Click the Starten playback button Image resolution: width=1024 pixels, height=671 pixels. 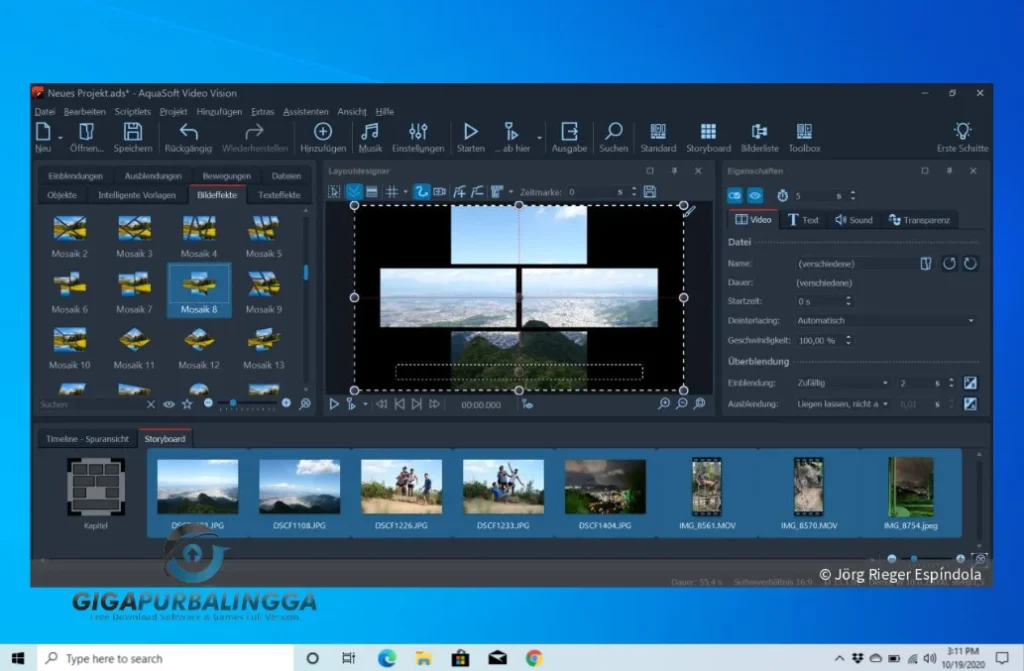click(x=470, y=131)
